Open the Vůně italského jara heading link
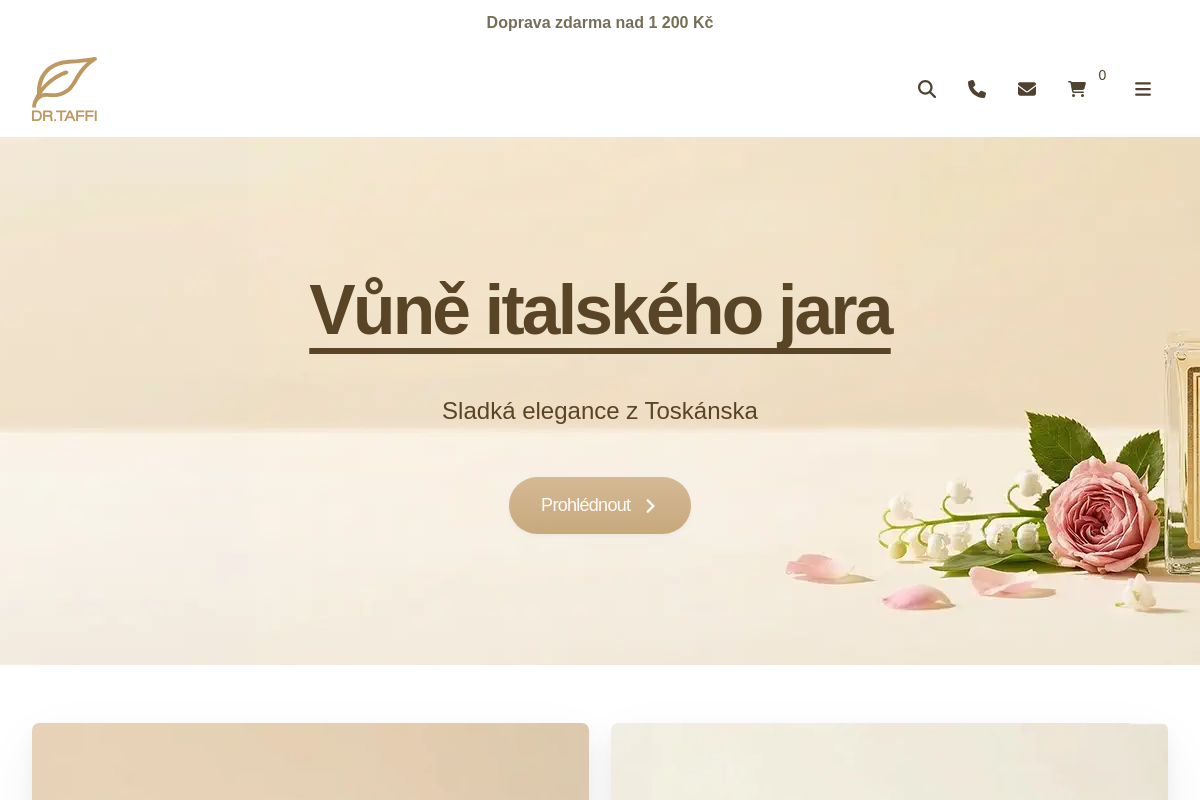The height and width of the screenshot is (800, 1200). point(600,310)
